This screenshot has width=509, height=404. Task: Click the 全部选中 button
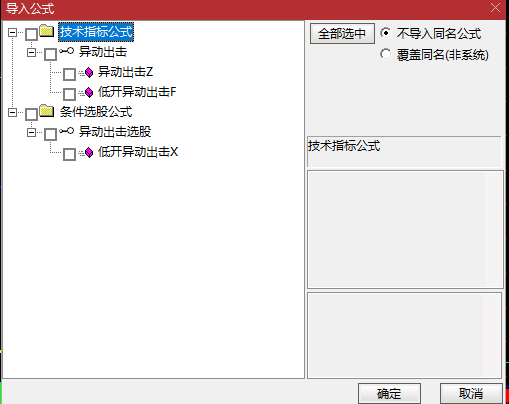342,34
